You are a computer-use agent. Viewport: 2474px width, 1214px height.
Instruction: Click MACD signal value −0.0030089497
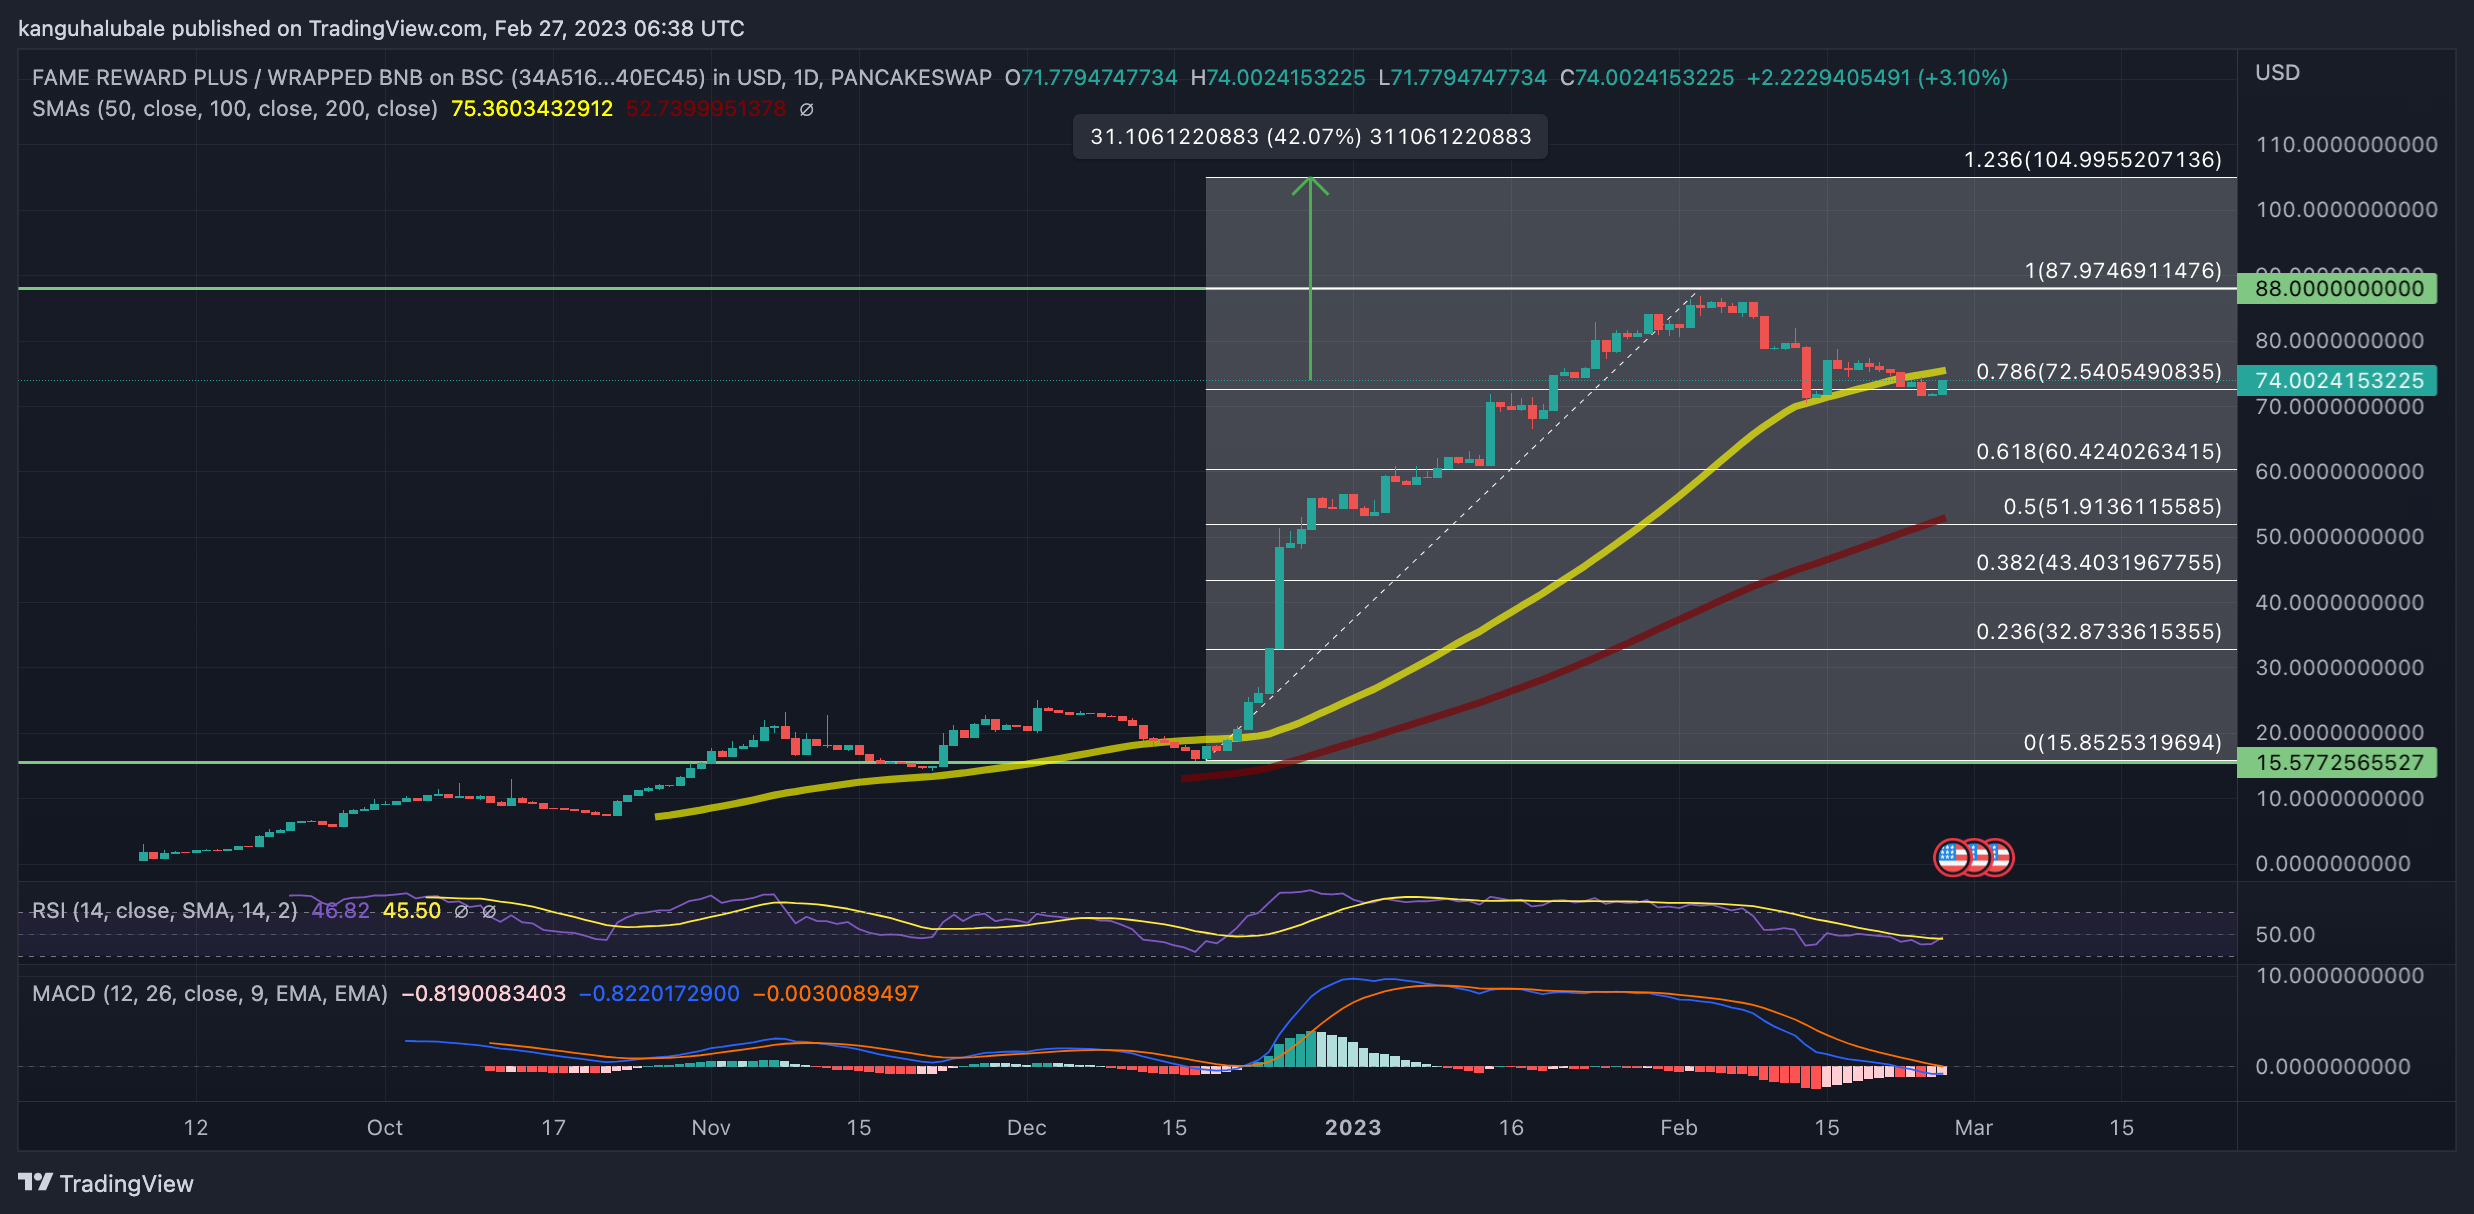(x=836, y=994)
